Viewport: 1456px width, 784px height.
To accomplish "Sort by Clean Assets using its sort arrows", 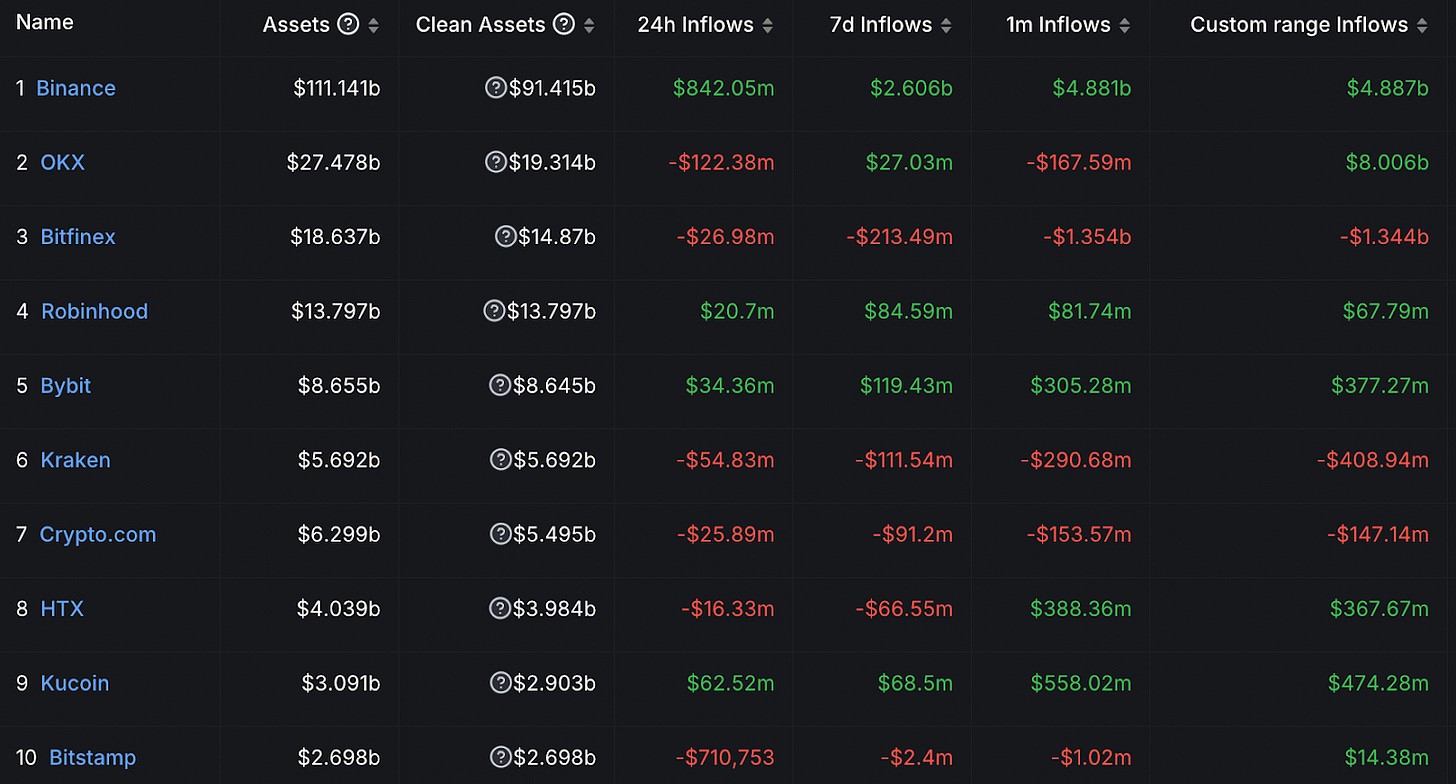I will point(589,26).
